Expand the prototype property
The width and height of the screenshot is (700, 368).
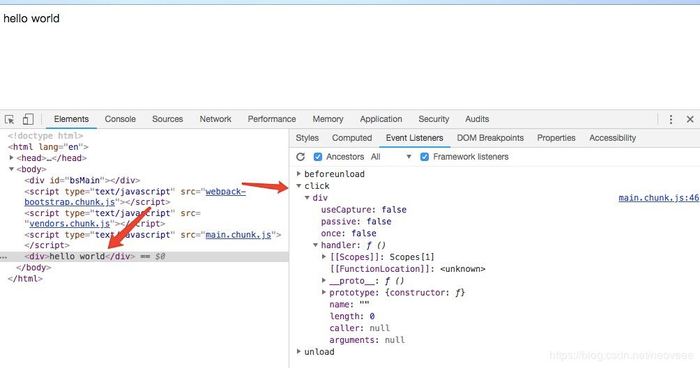coord(324,292)
